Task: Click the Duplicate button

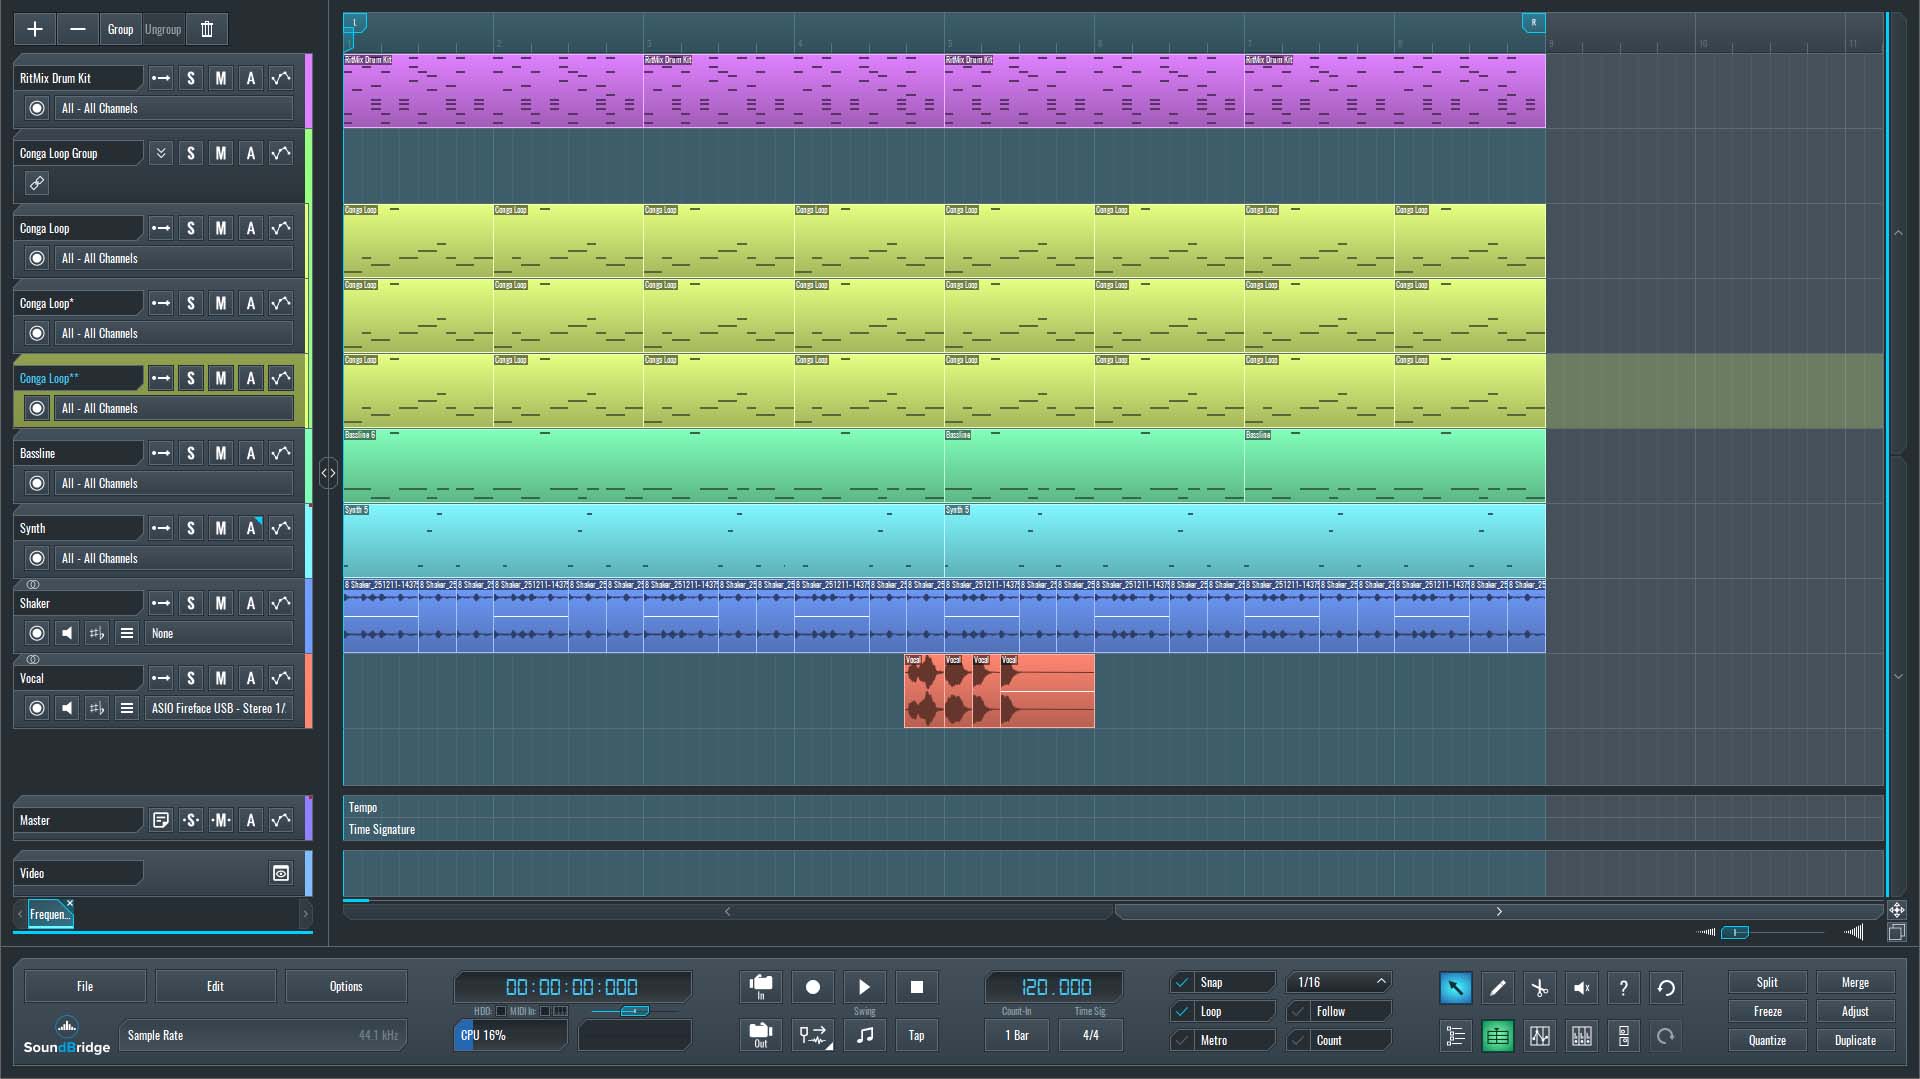Action: (1855, 1040)
